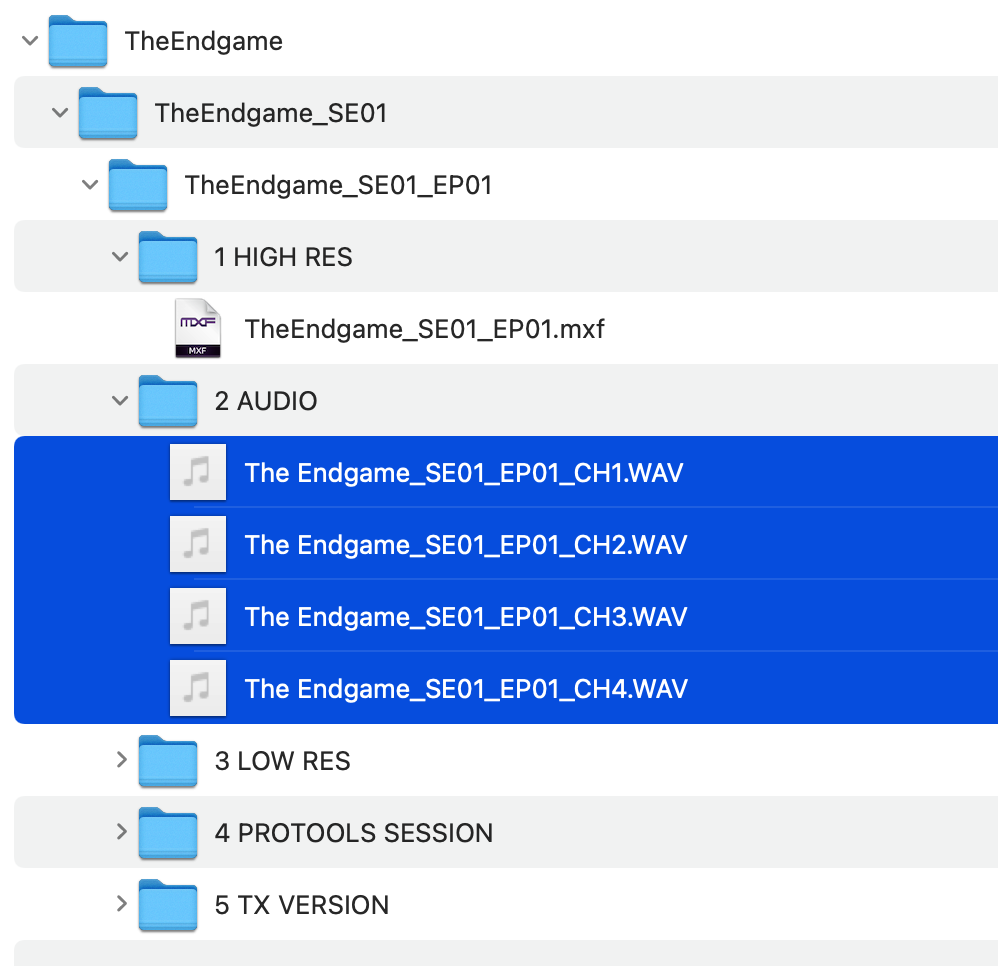998x966 pixels.
Task: Click the 1 HIGH RES folder icon
Action: click(x=167, y=257)
